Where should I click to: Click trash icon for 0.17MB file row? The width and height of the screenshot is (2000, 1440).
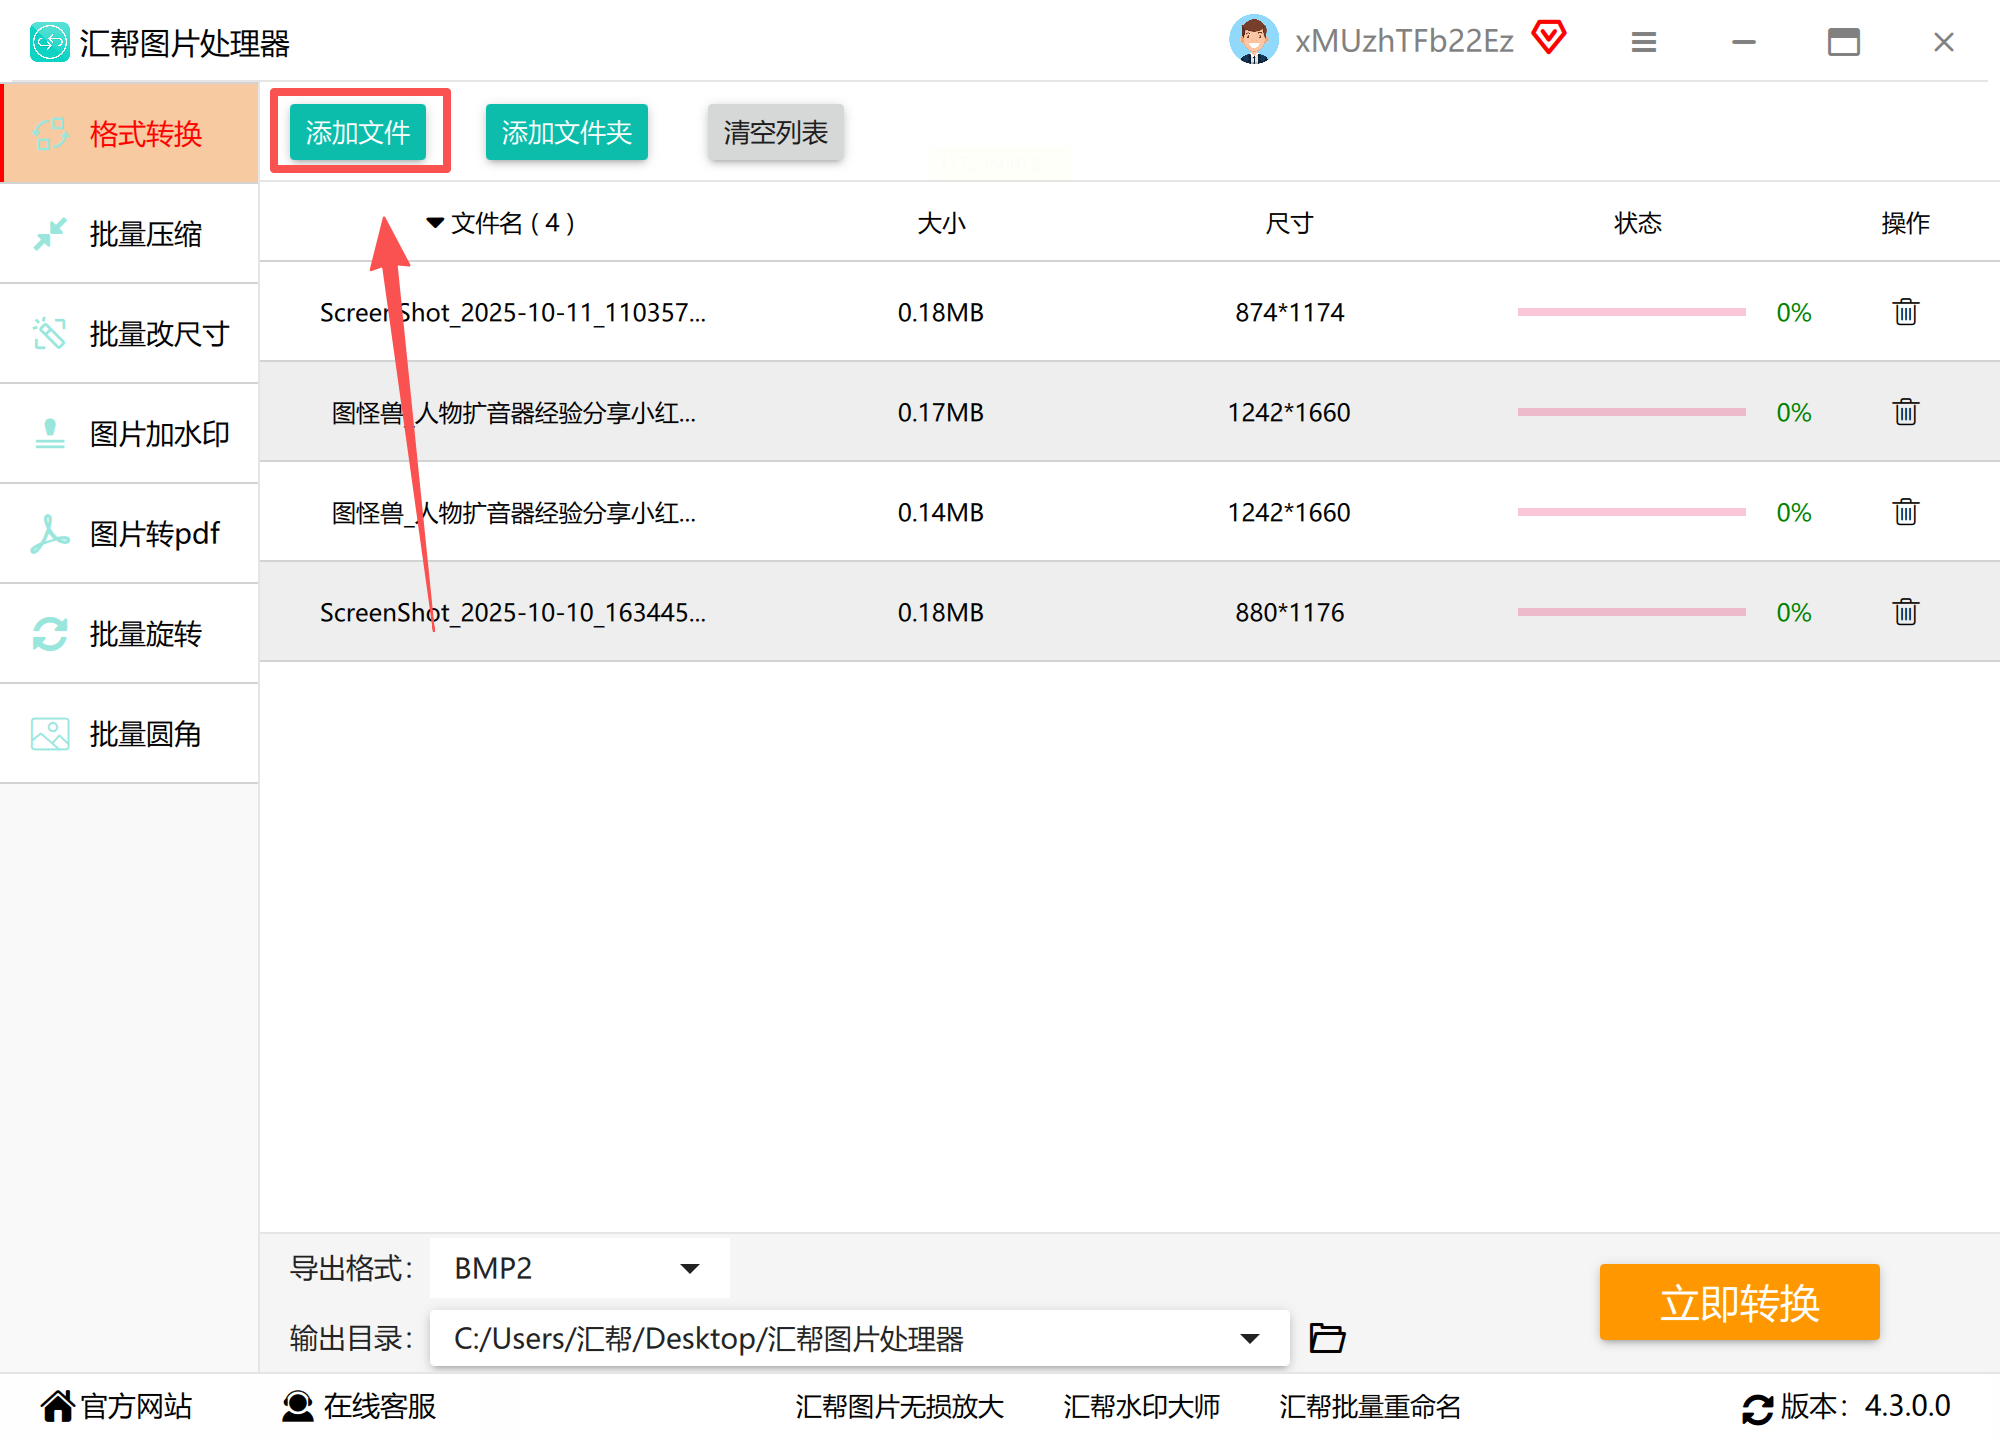(1905, 412)
